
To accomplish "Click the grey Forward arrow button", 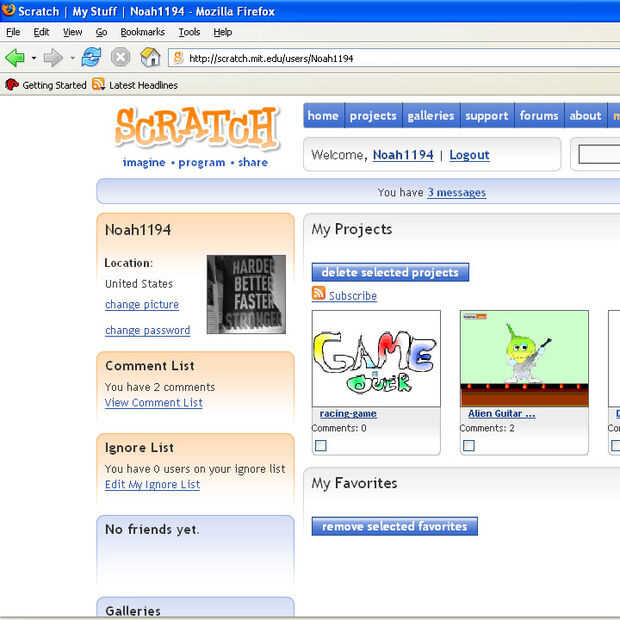I will [53, 58].
